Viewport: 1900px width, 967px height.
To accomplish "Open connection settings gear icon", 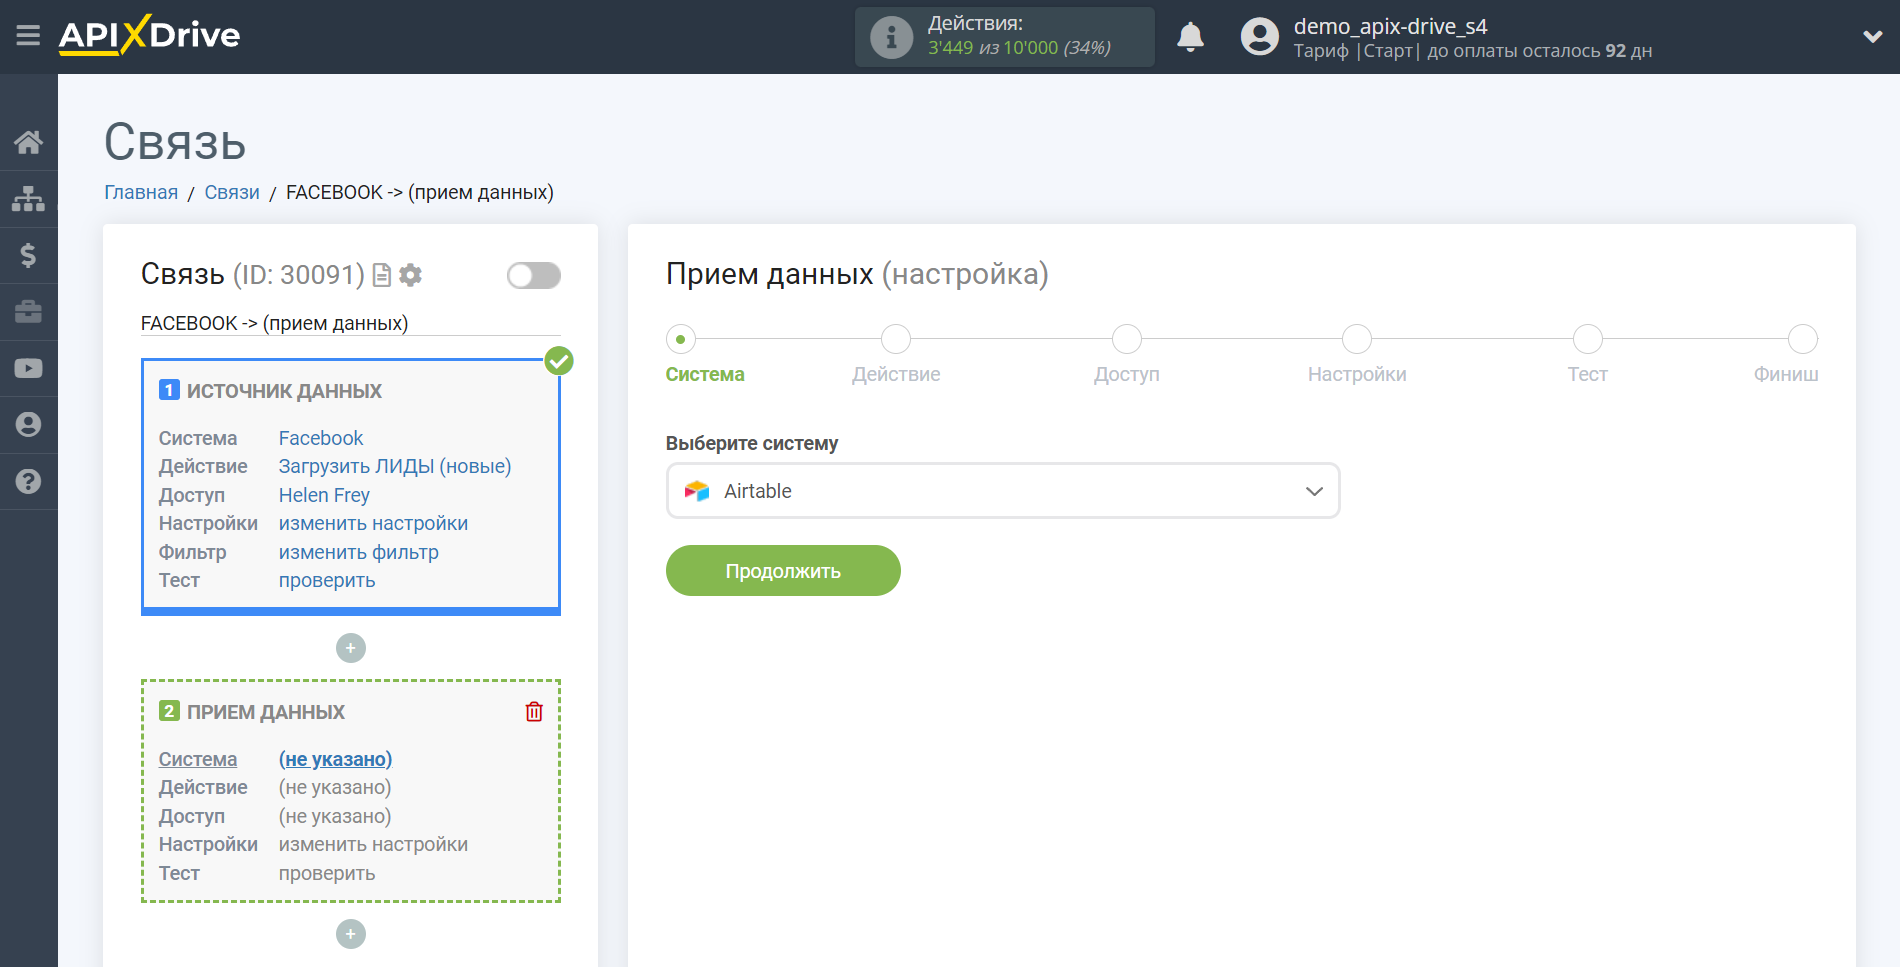I will tap(410, 275).
